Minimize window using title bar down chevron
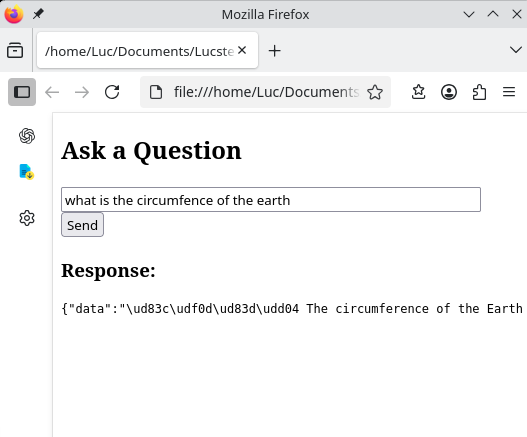The width and height of the screenshot is (527, 437). [x=469, y=14]
